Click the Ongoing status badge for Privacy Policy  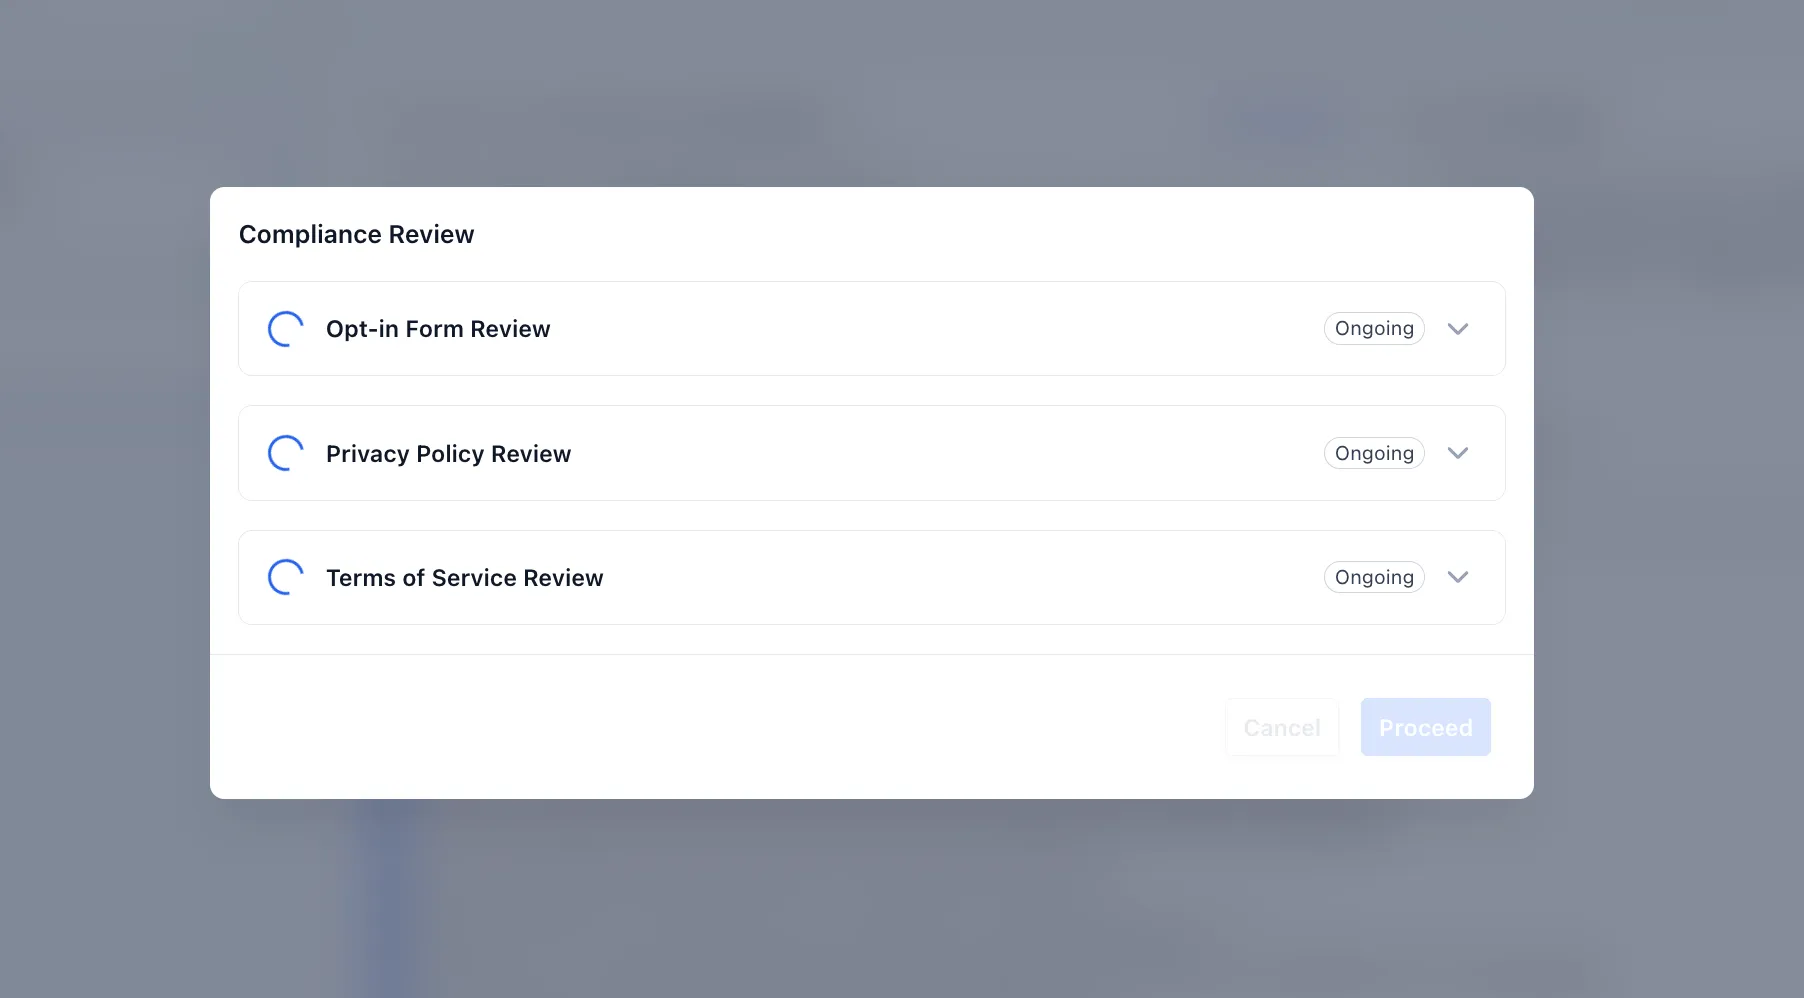(1373, 453)
